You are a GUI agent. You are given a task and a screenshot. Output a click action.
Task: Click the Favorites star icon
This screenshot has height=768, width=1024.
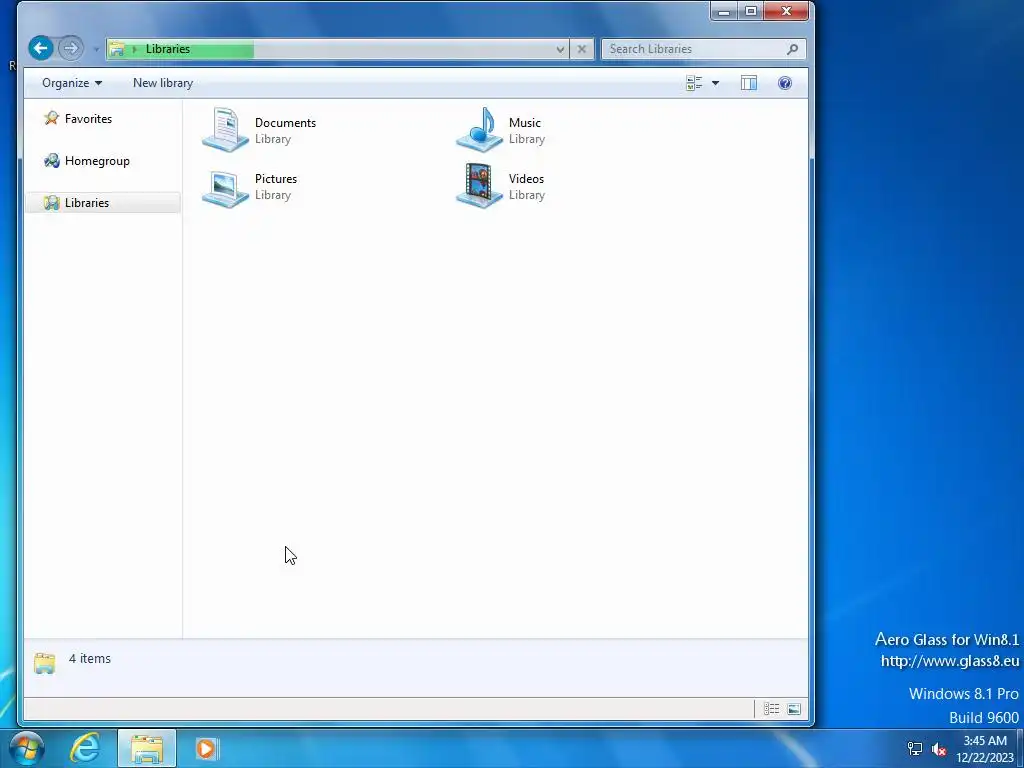point(52,118)
